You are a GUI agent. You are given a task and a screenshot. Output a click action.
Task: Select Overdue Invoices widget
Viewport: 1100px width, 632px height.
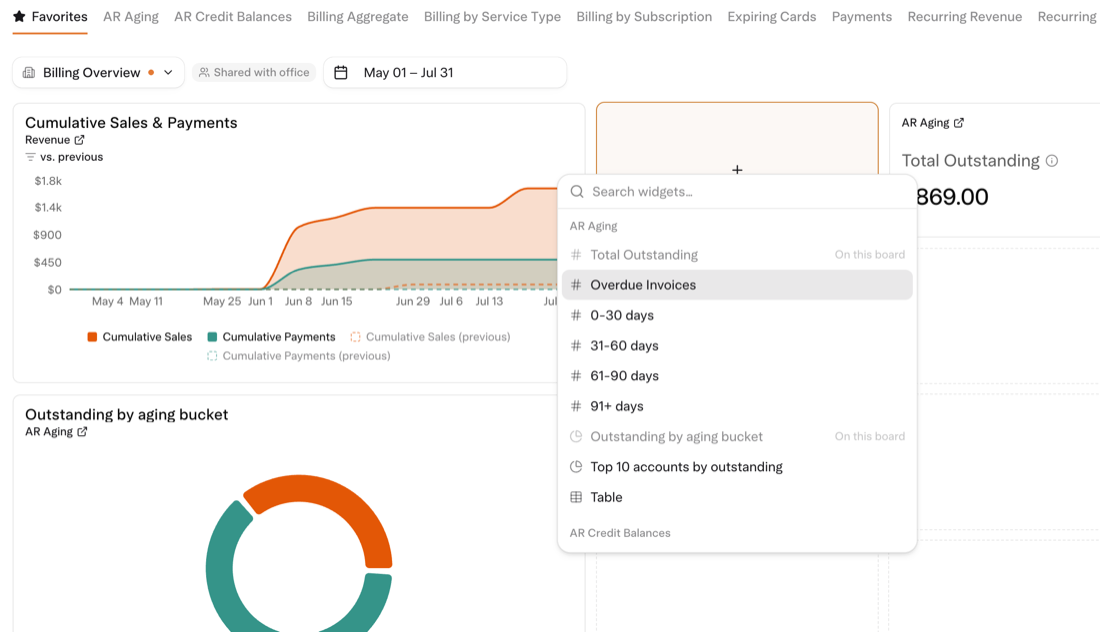[x=737, y=285]
